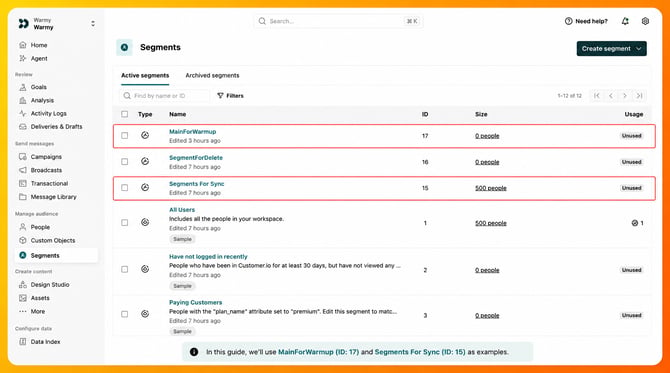This screenshot has width=670, height=373.
Task: Click the Message Library folder icon
Action: pos(23,197)
